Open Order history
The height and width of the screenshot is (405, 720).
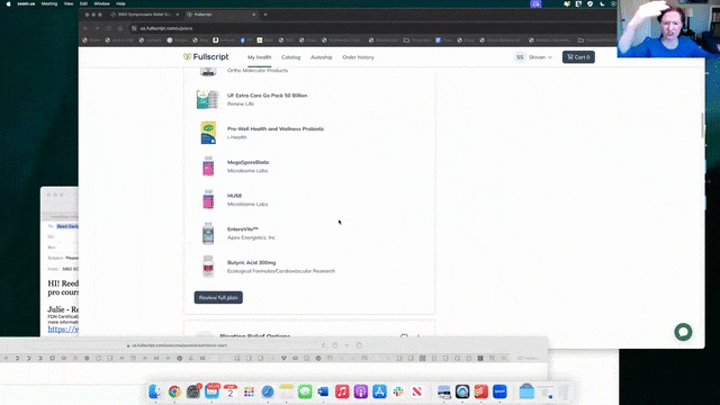click(358, 57)
